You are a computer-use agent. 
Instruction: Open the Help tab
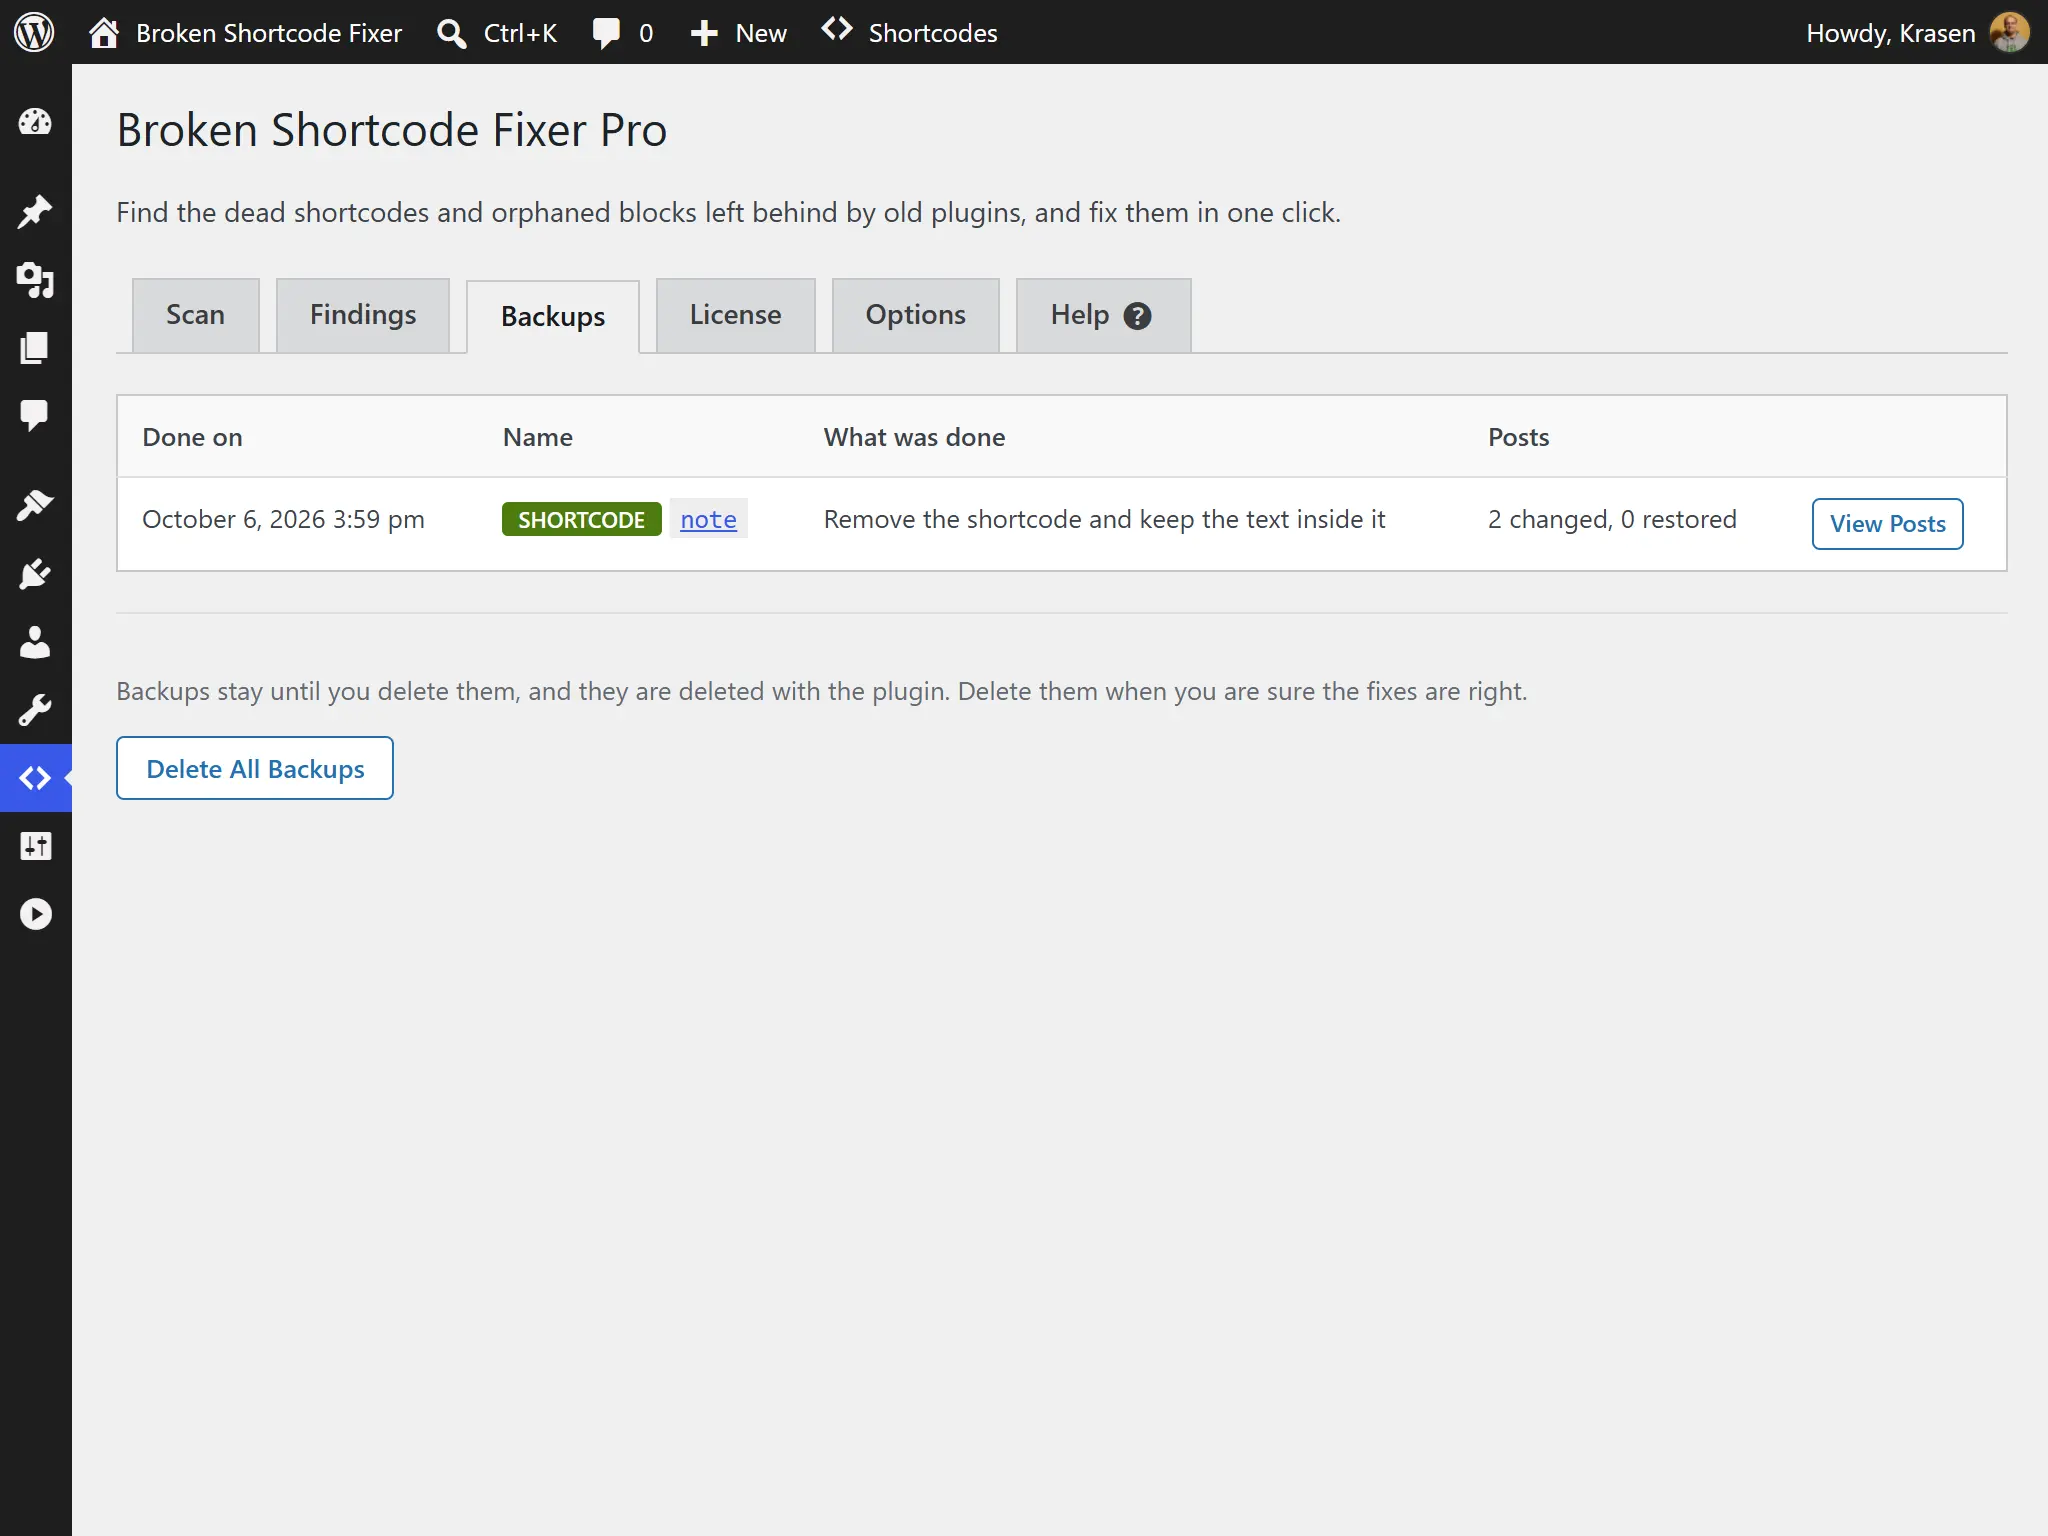point(1103,315)
